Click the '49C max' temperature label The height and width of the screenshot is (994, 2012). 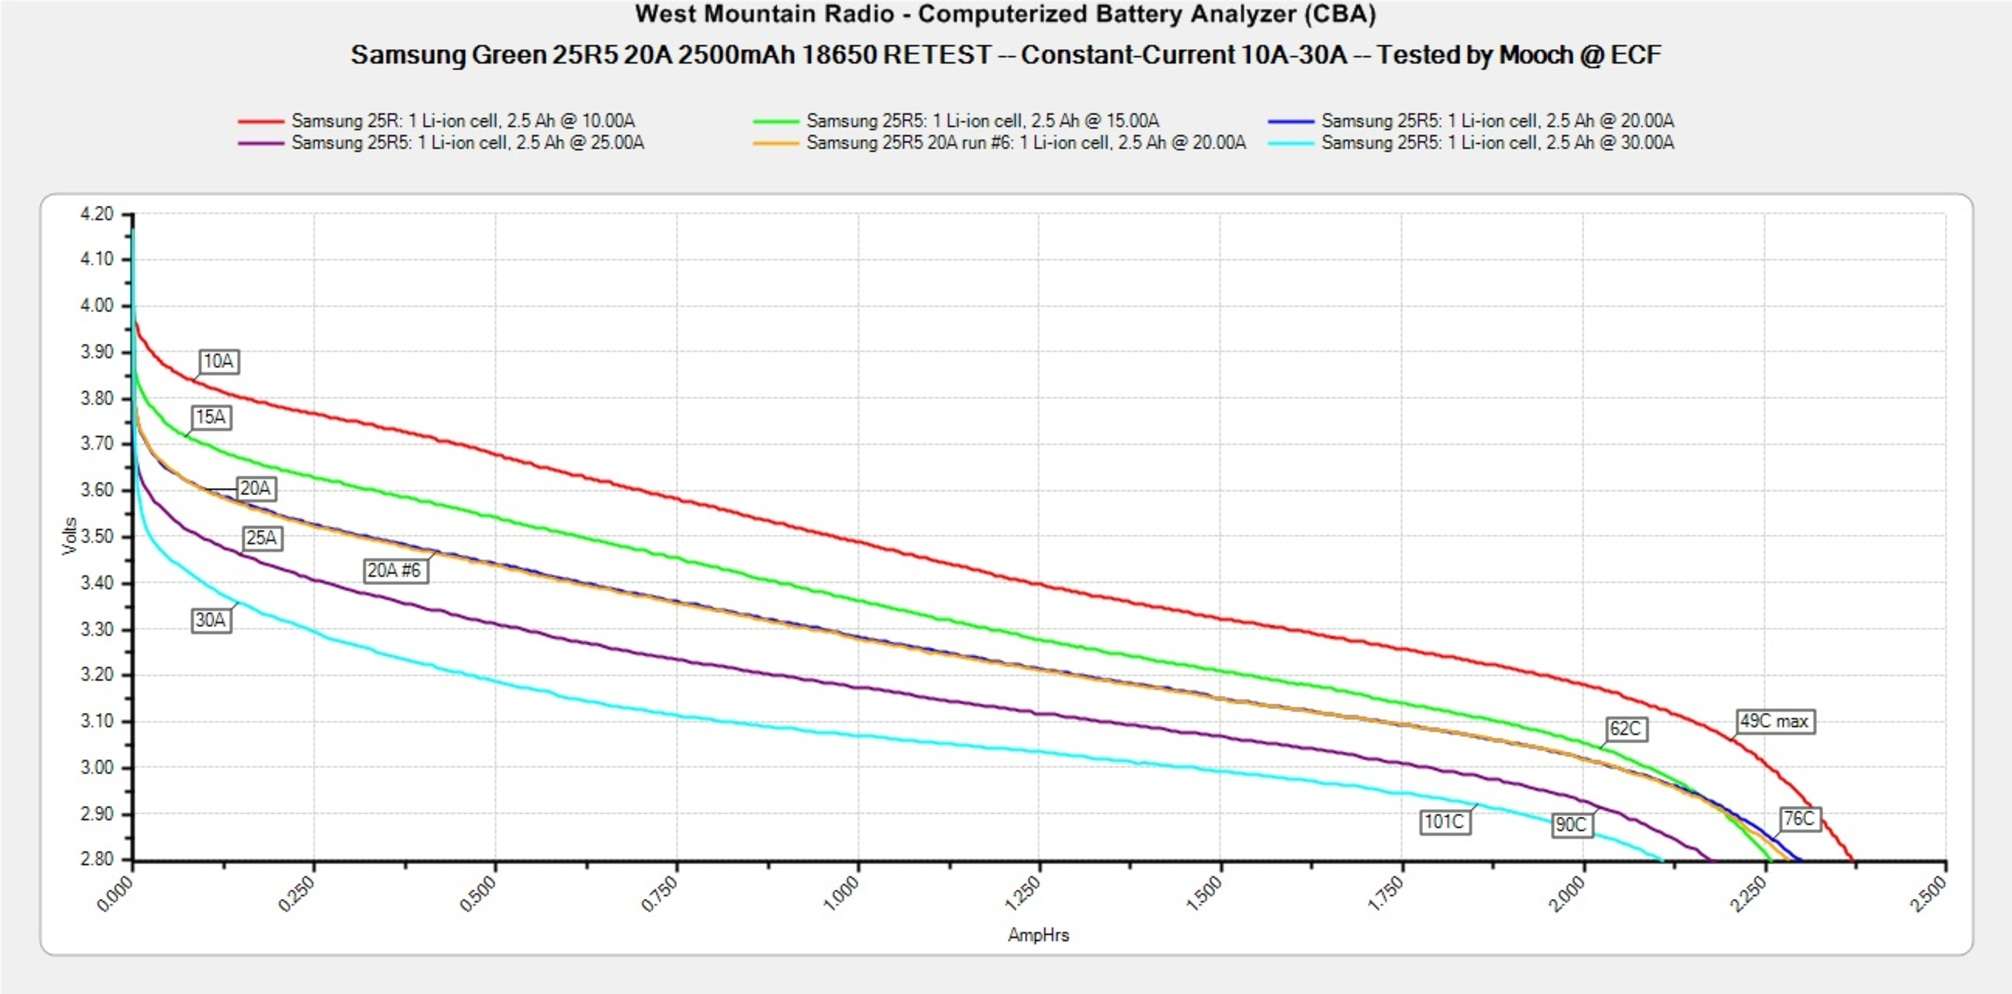tap(1775, 721)
